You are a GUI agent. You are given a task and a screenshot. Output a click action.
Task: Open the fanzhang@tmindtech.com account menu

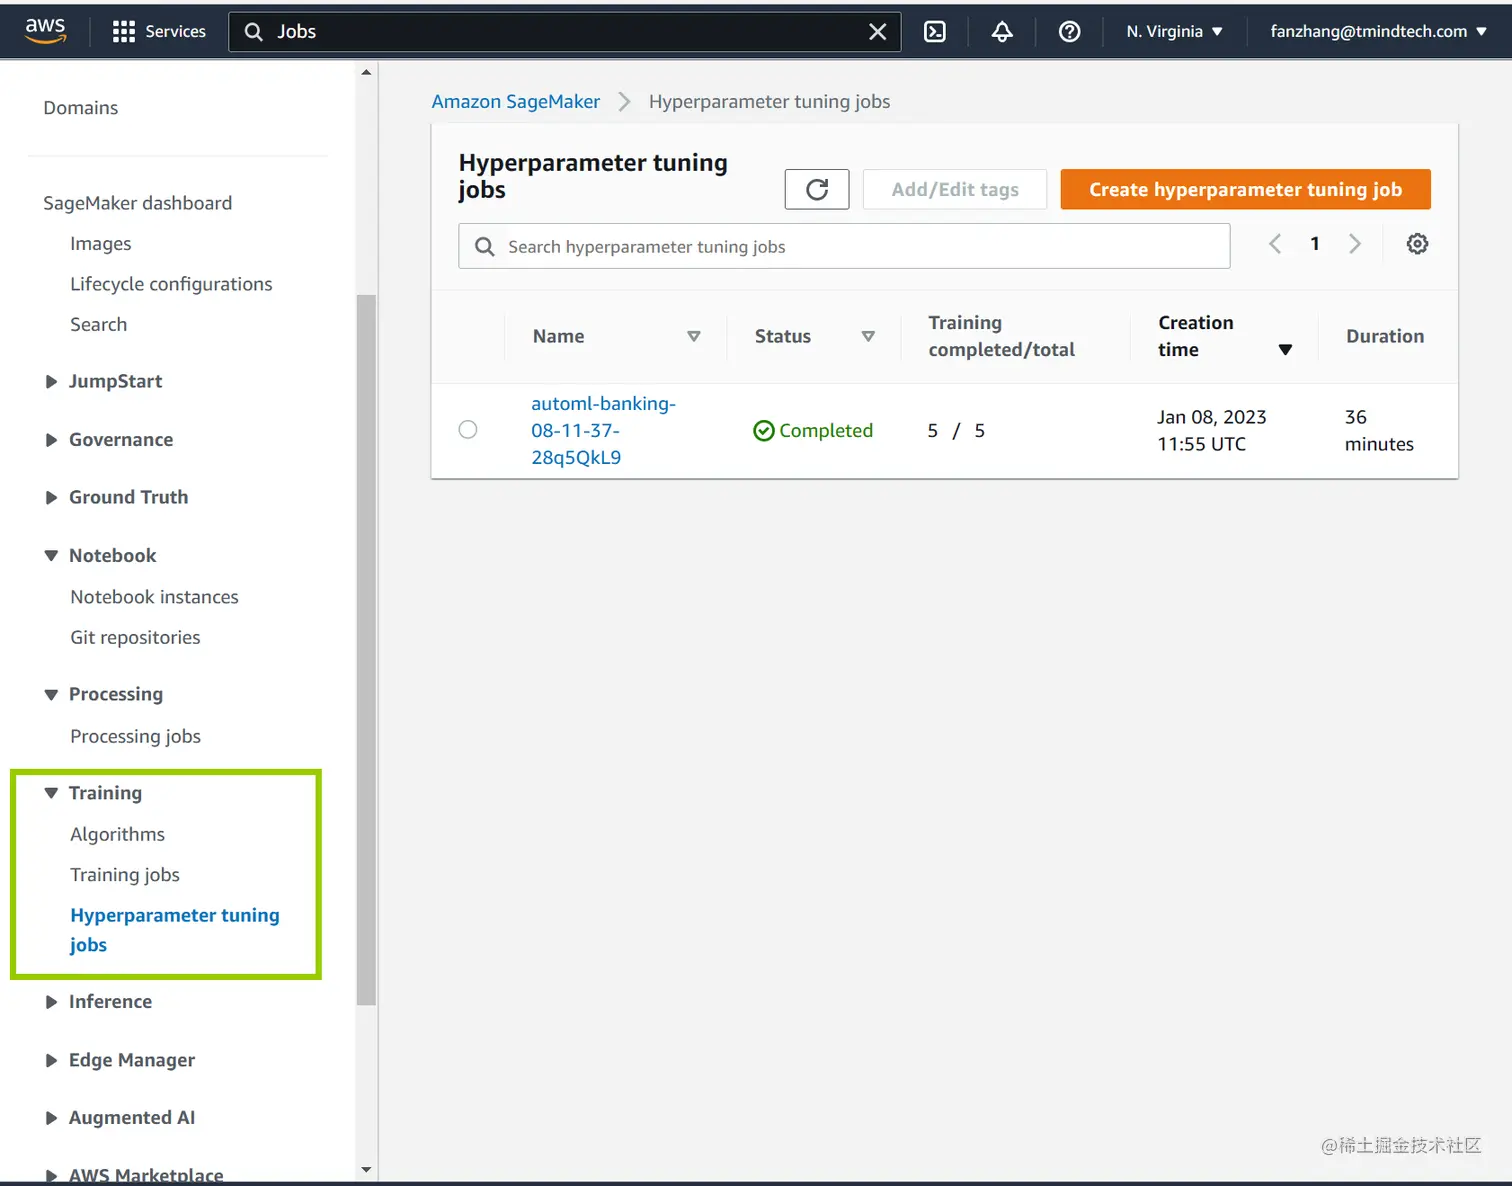click(x=1378, y=31)
